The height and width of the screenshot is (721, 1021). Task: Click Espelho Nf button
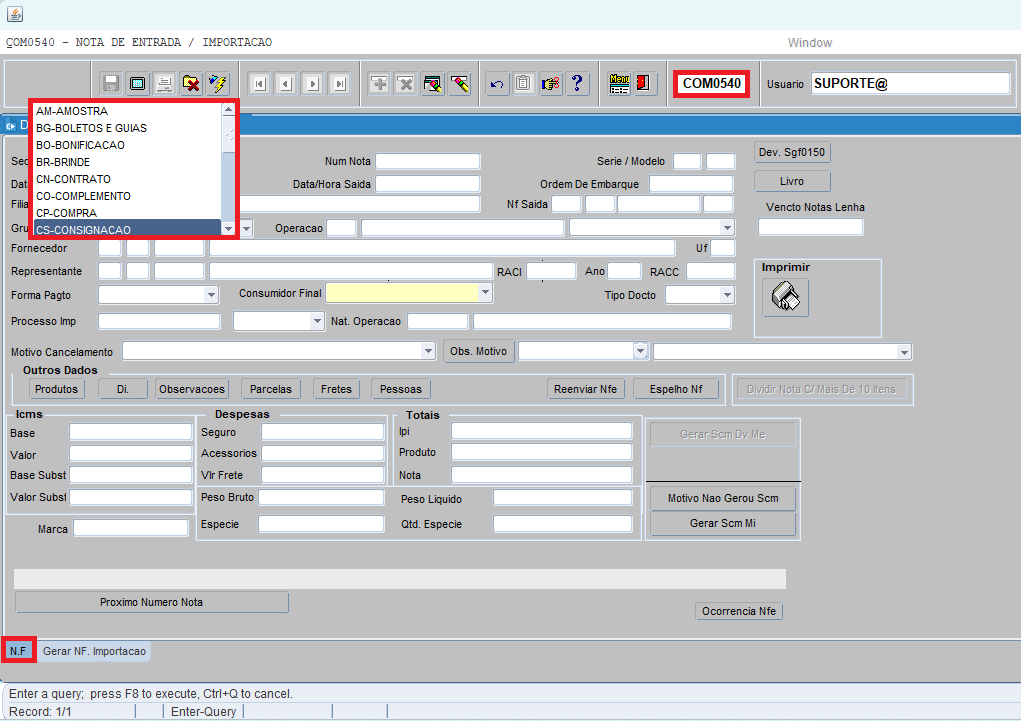[676, 389]
